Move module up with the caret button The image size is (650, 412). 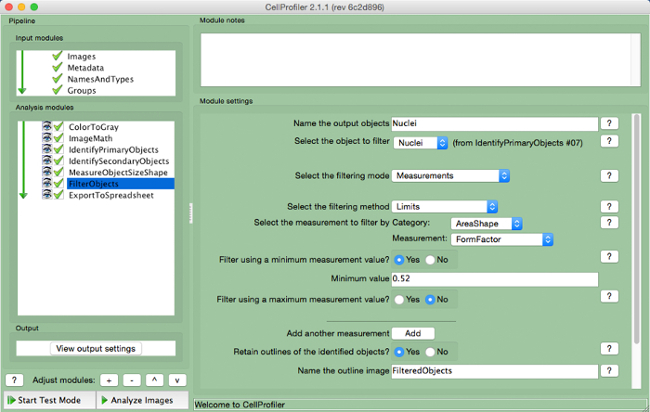(154, 380)
